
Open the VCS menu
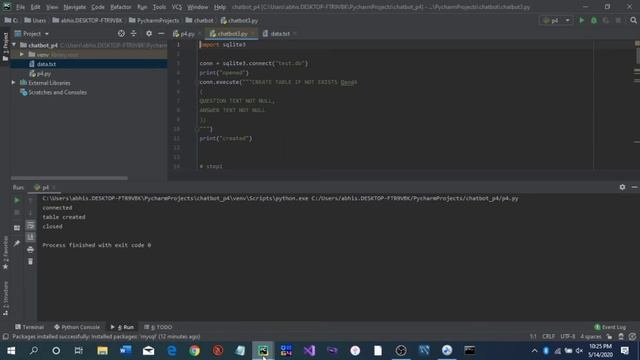[x=176, y=7]
